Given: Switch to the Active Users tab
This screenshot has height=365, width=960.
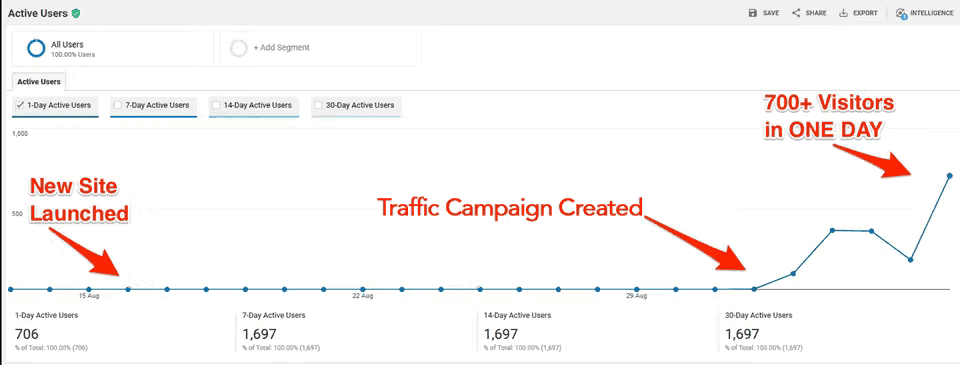Looking at the screenshot, I should click(39, 81).
